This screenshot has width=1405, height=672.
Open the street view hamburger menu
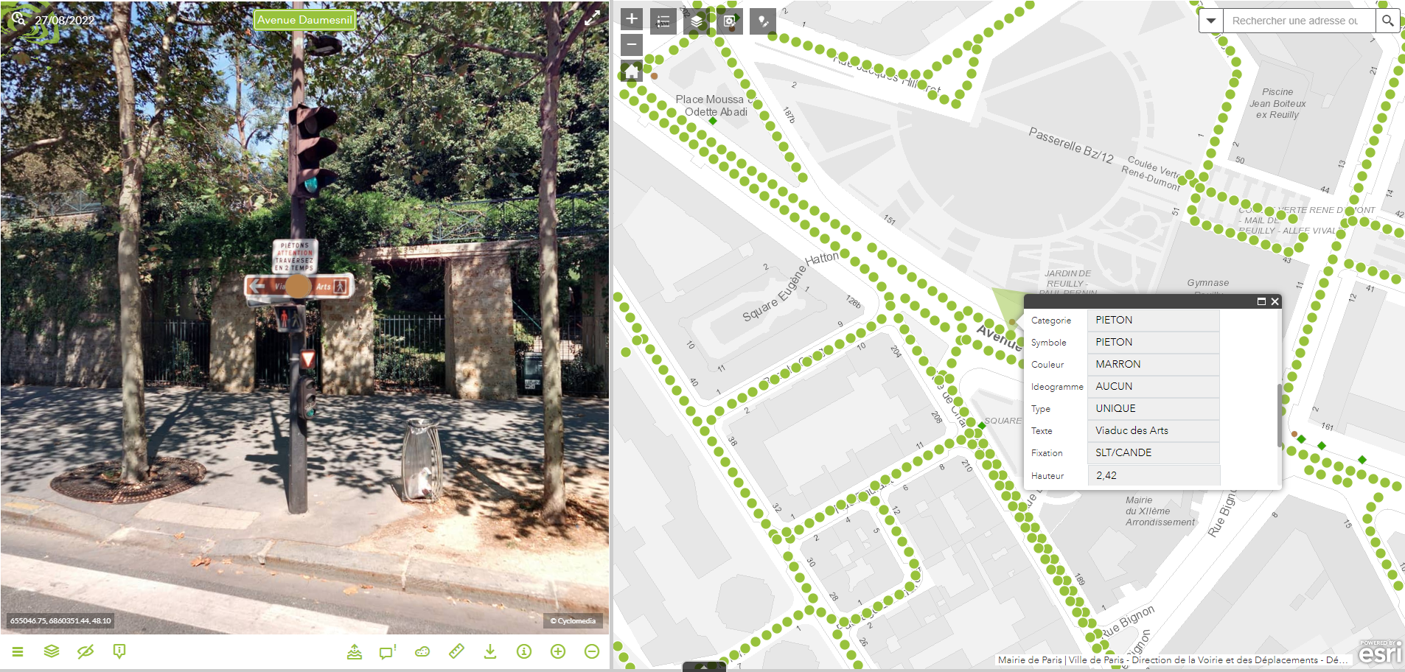pos(17,651)
